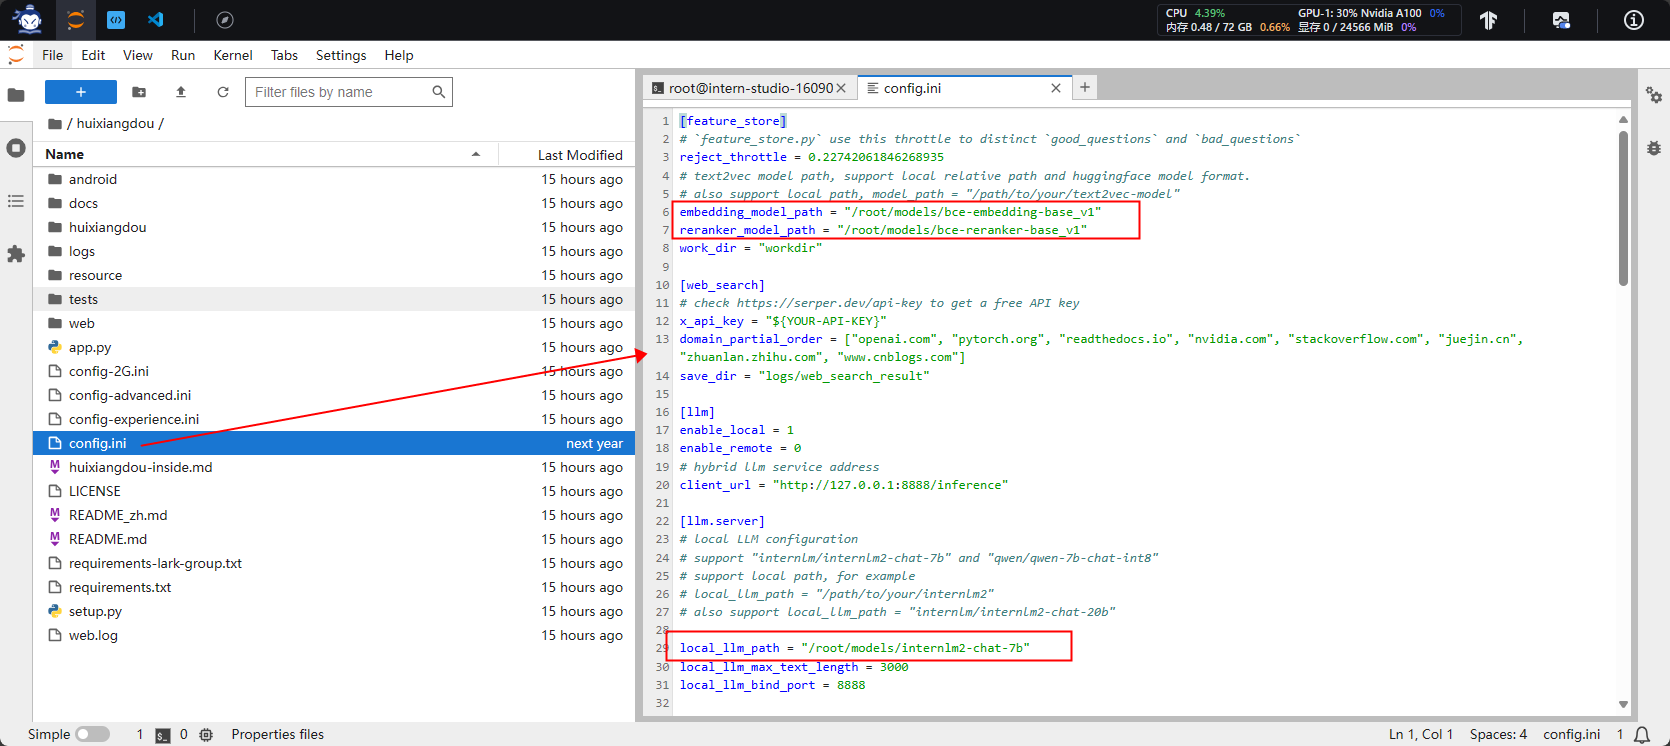This screenshot has height=746, width=1670.
Task: Sort files by Name column header
Action: click(x=65, y=154)
